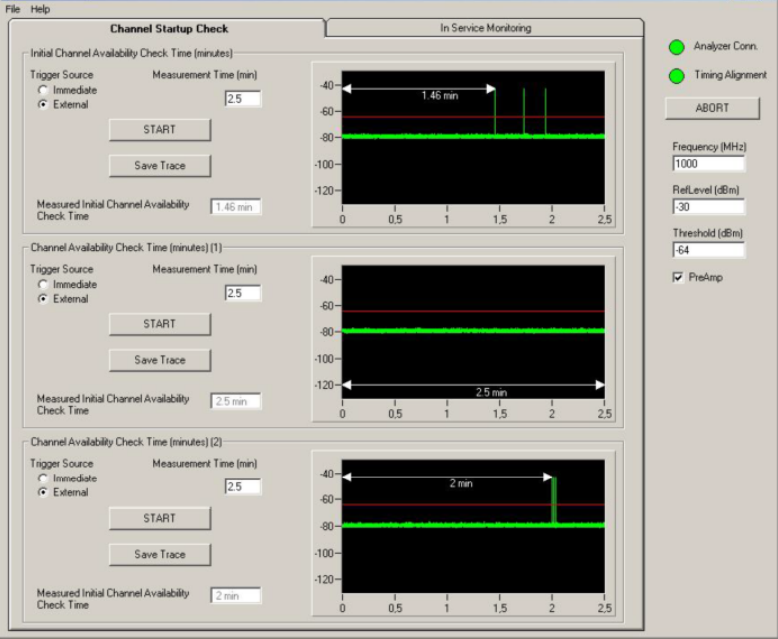
Task: Click Save Trace in Initial Channel Availability section
Action: [160, 166]
